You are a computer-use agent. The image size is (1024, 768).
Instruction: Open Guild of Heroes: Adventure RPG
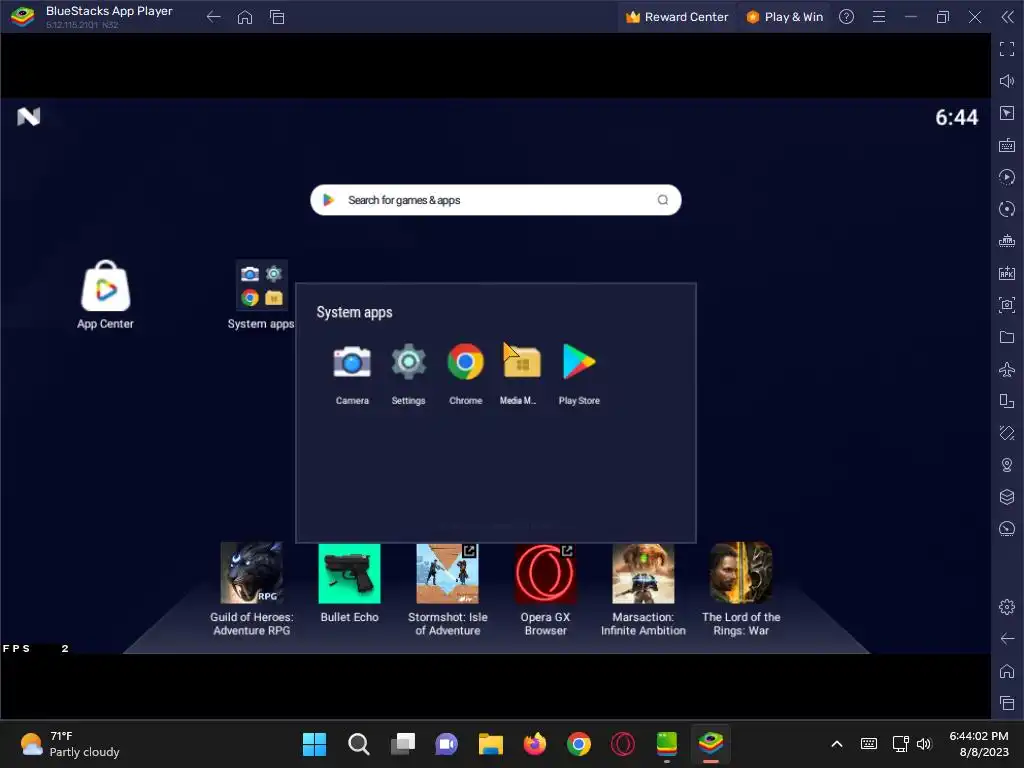pos(251,573)
